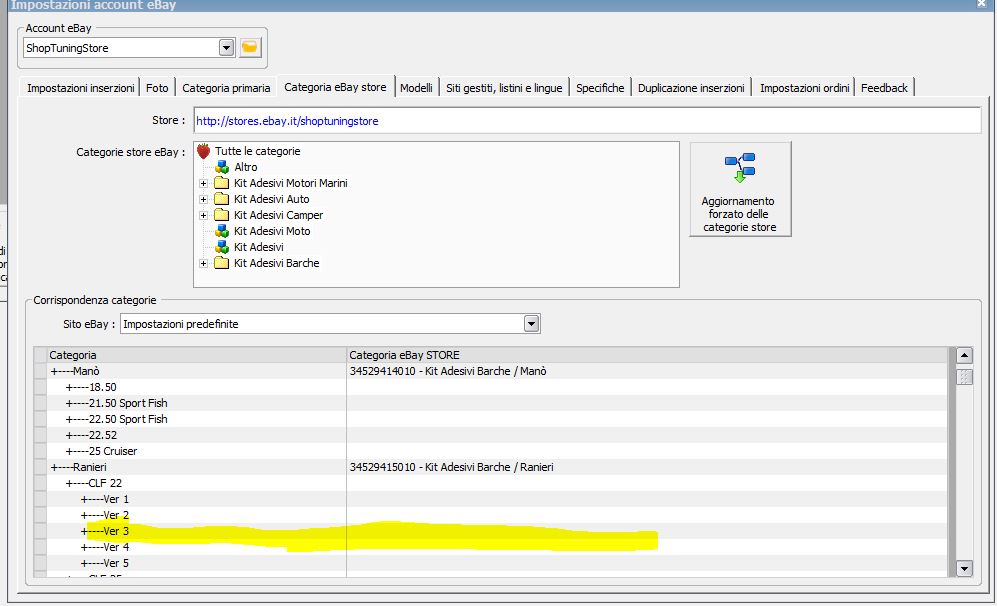Expand the Kit Adesivi Camper node
The width and height of the screenshot is (997, 606).
203,215
